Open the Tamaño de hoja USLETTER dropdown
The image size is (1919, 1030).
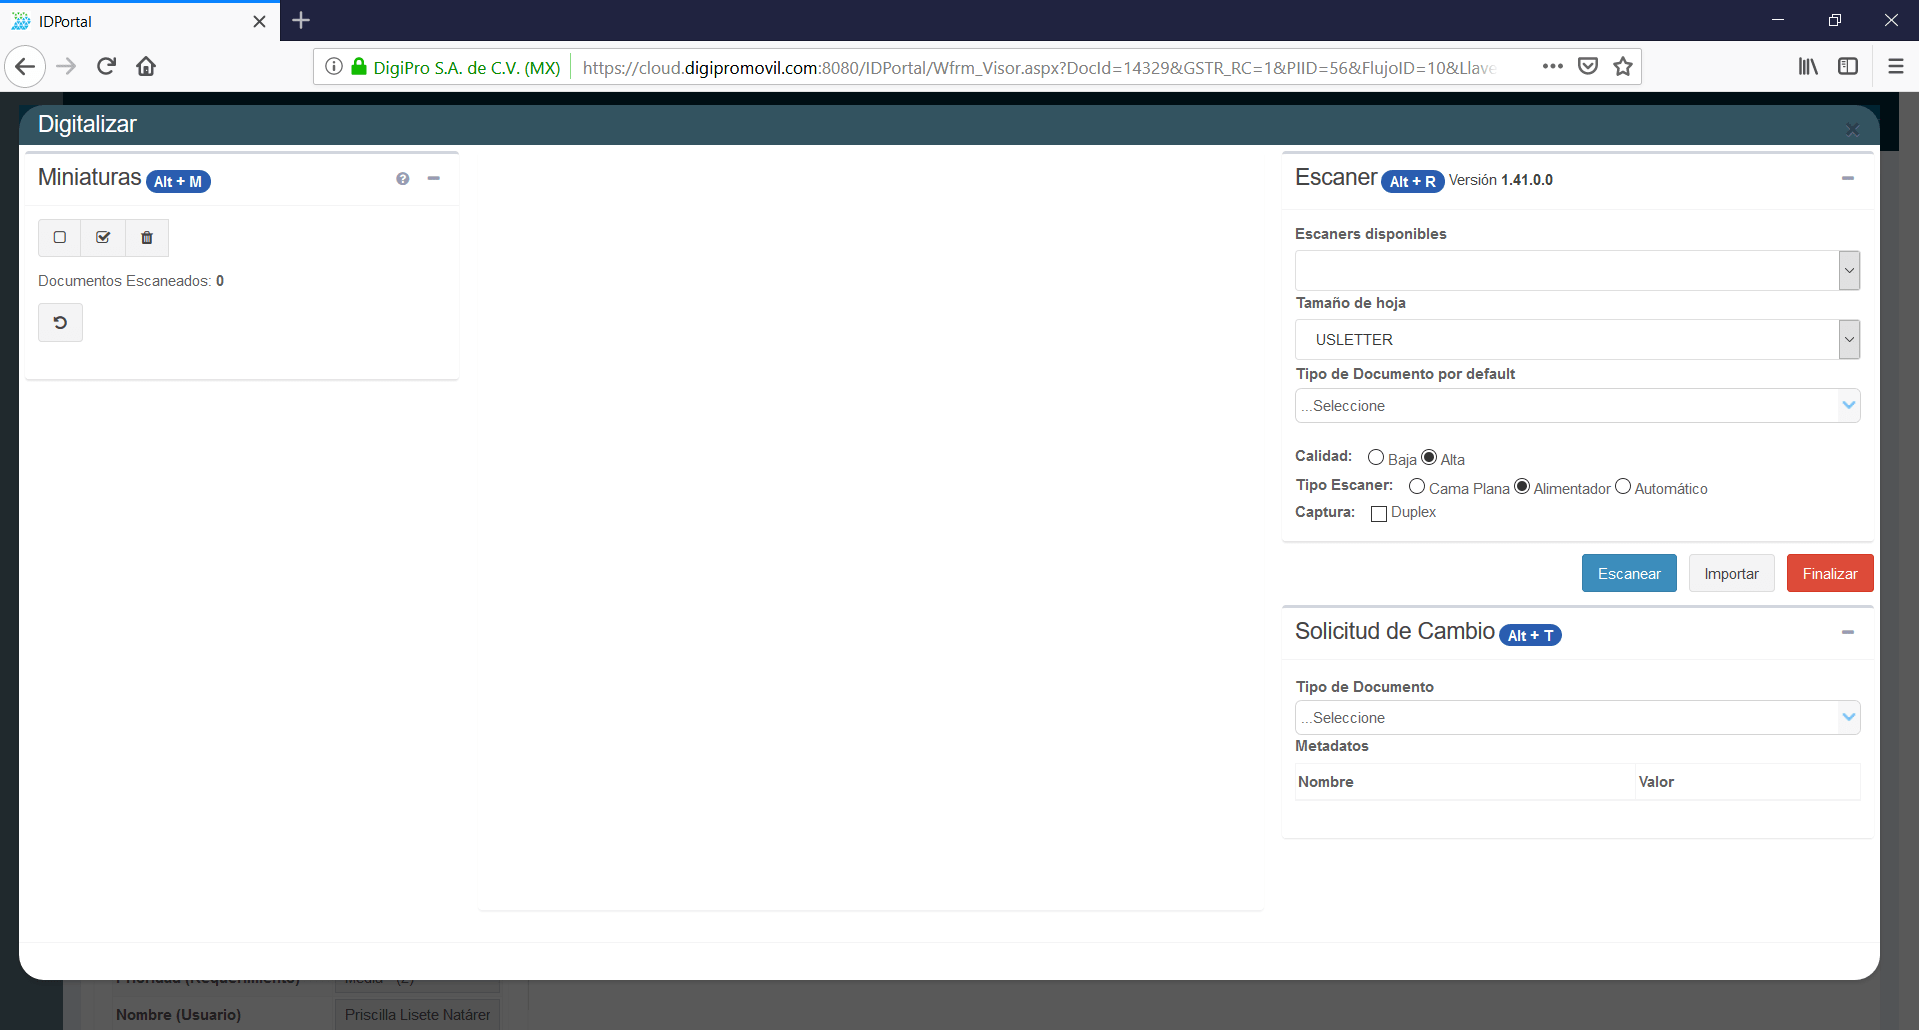point(1577,340)
